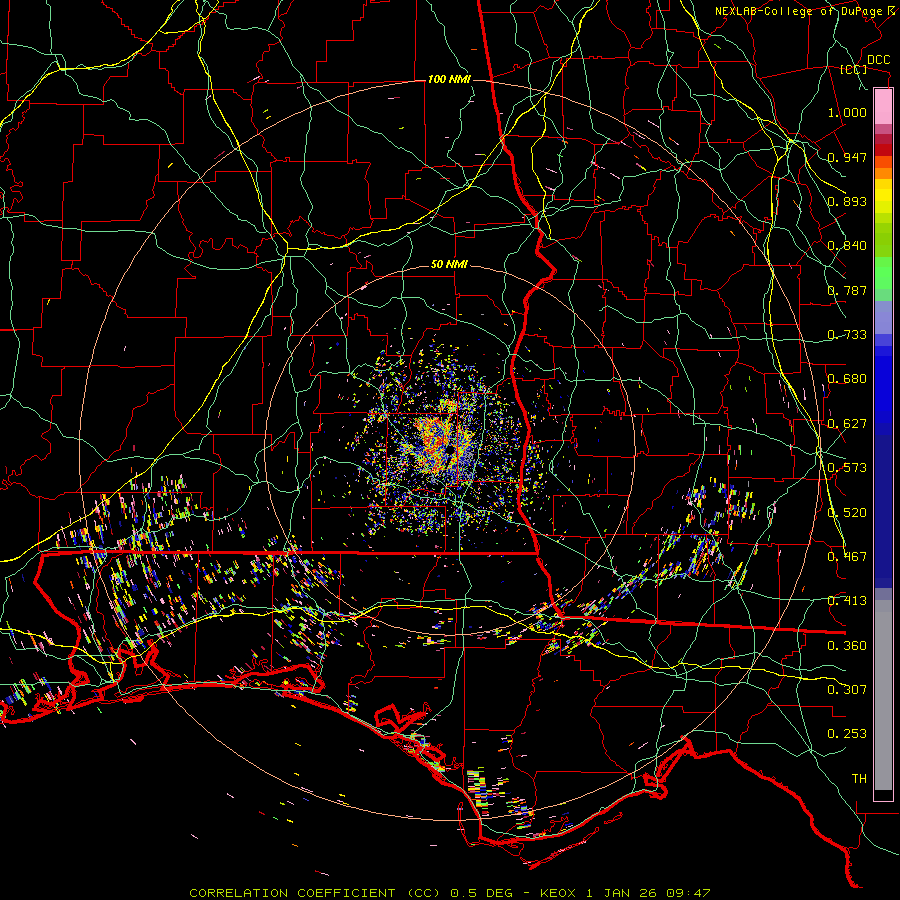Click the '0.520' scale value
This screenshot has height=900, width=900.
pos(847,513)
